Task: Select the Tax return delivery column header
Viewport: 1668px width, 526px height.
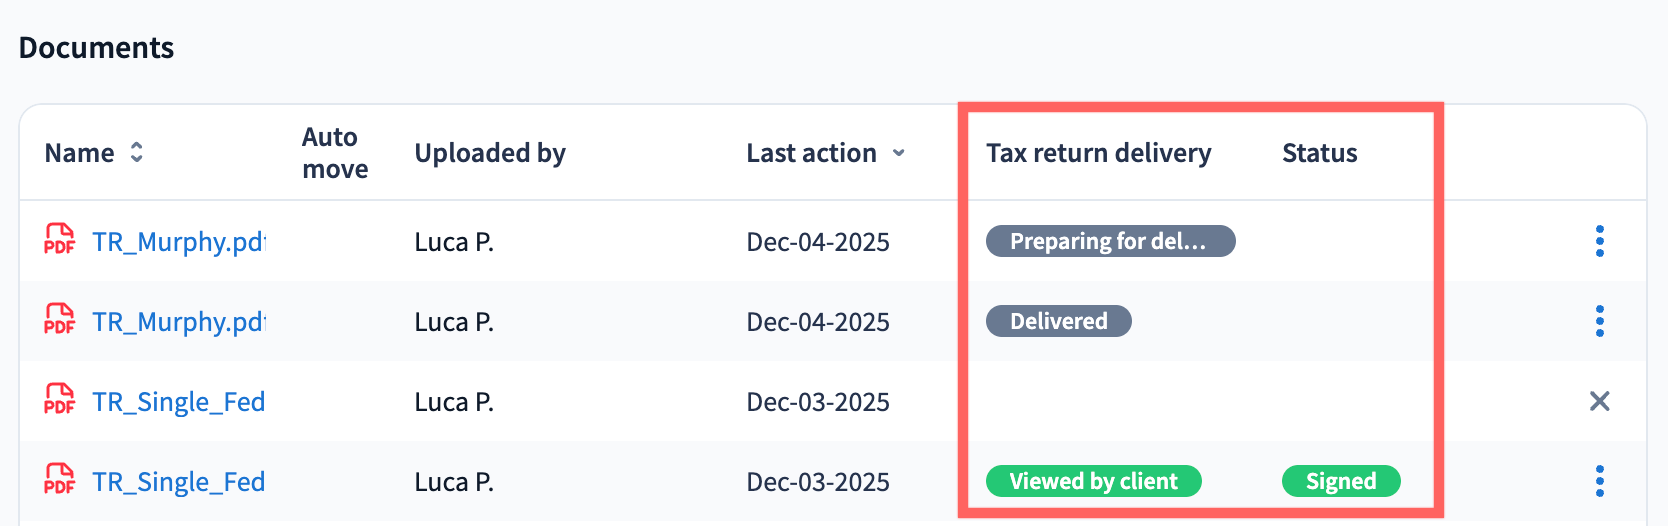Action: click(x=1098, y=153)
